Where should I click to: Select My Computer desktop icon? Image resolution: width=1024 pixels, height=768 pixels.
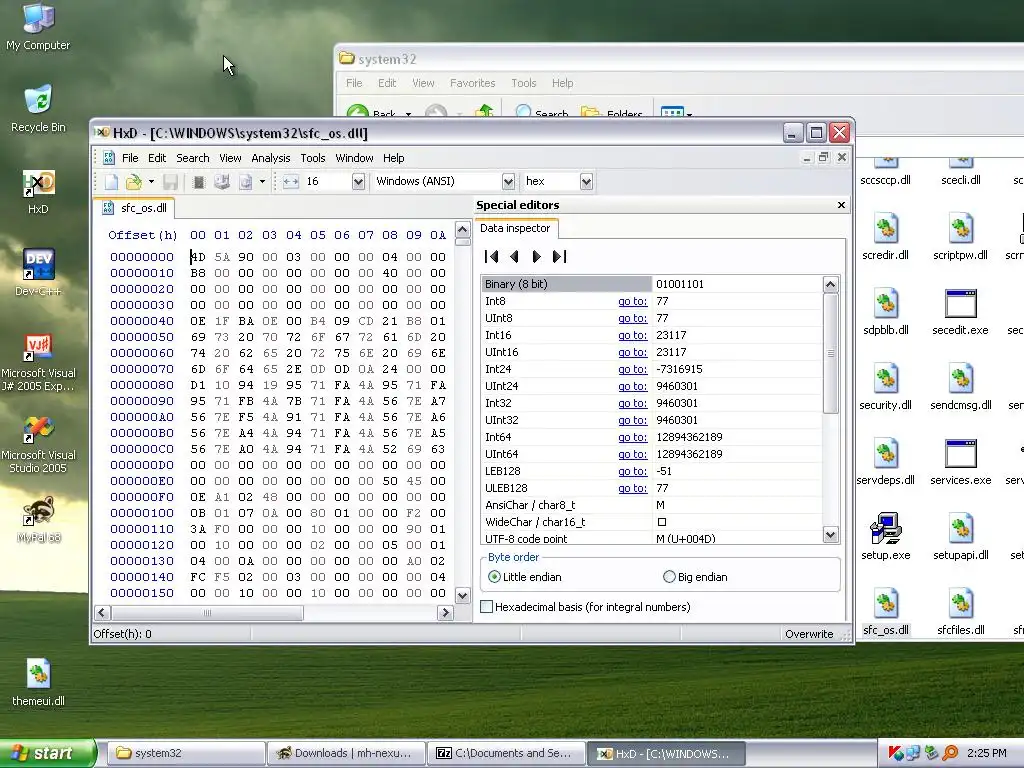click(39, 27)
